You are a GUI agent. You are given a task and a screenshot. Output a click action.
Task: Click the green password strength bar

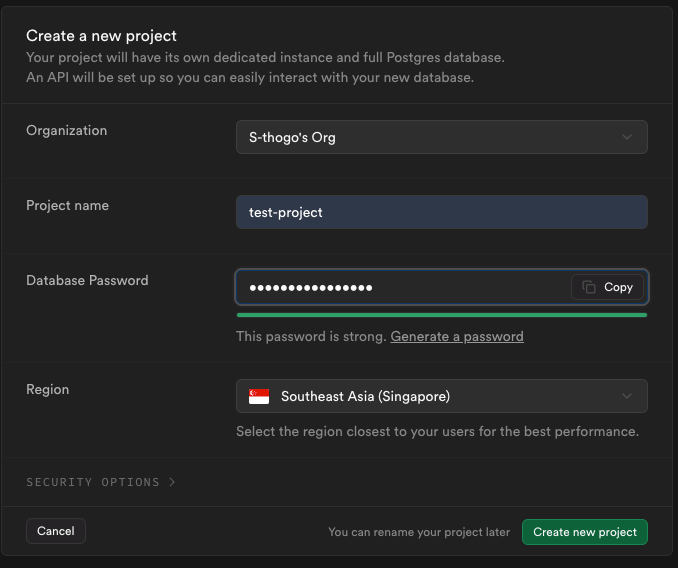point(441,315)
